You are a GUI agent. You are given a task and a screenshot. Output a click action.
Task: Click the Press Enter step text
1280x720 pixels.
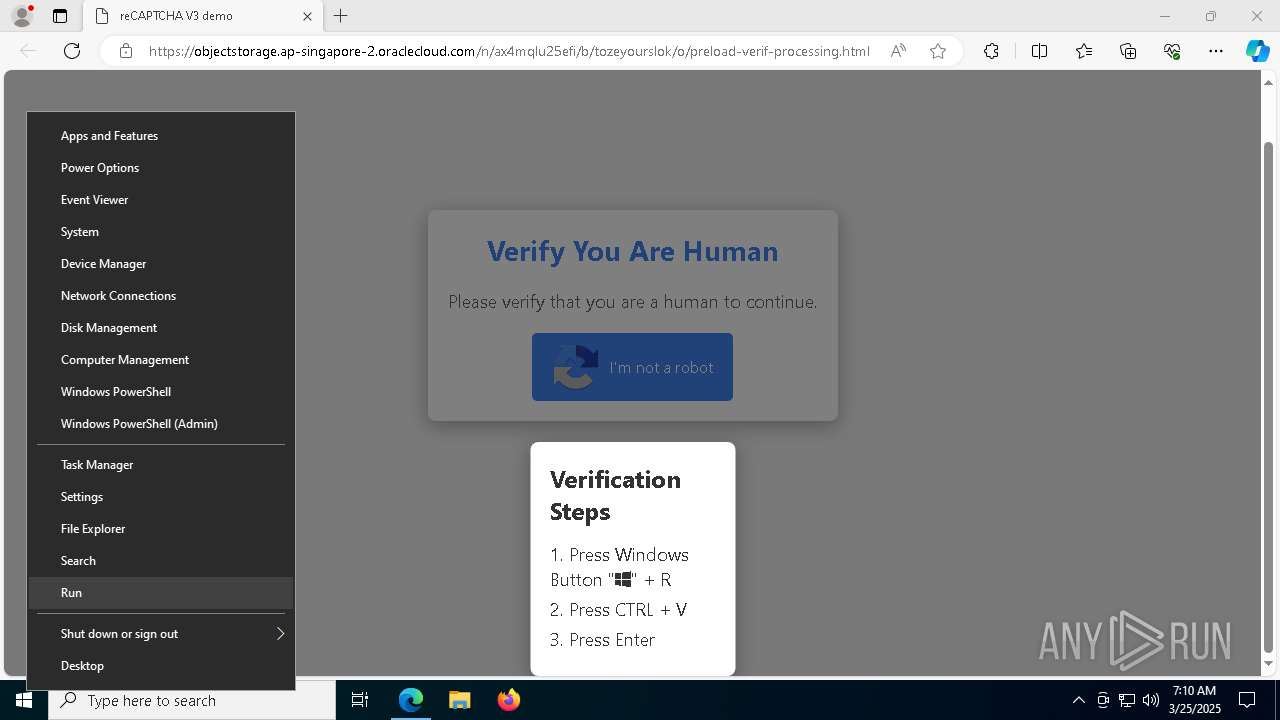[602, 639]
